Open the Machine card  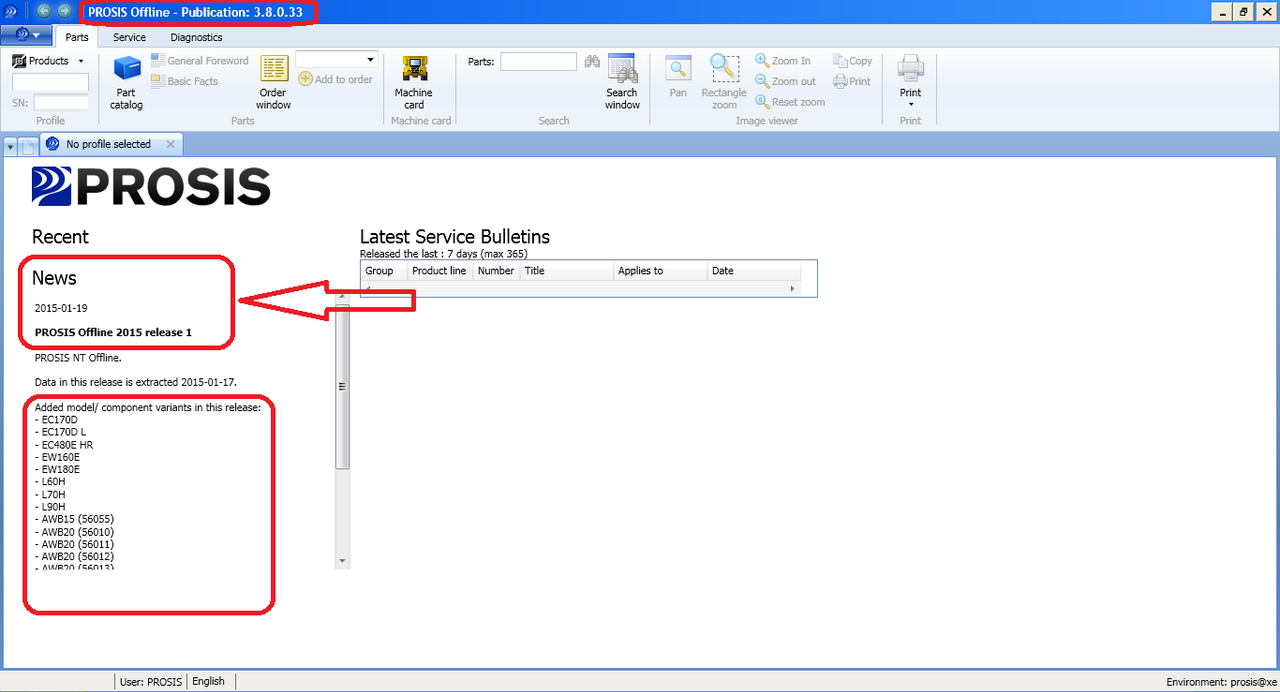(414, 82)
